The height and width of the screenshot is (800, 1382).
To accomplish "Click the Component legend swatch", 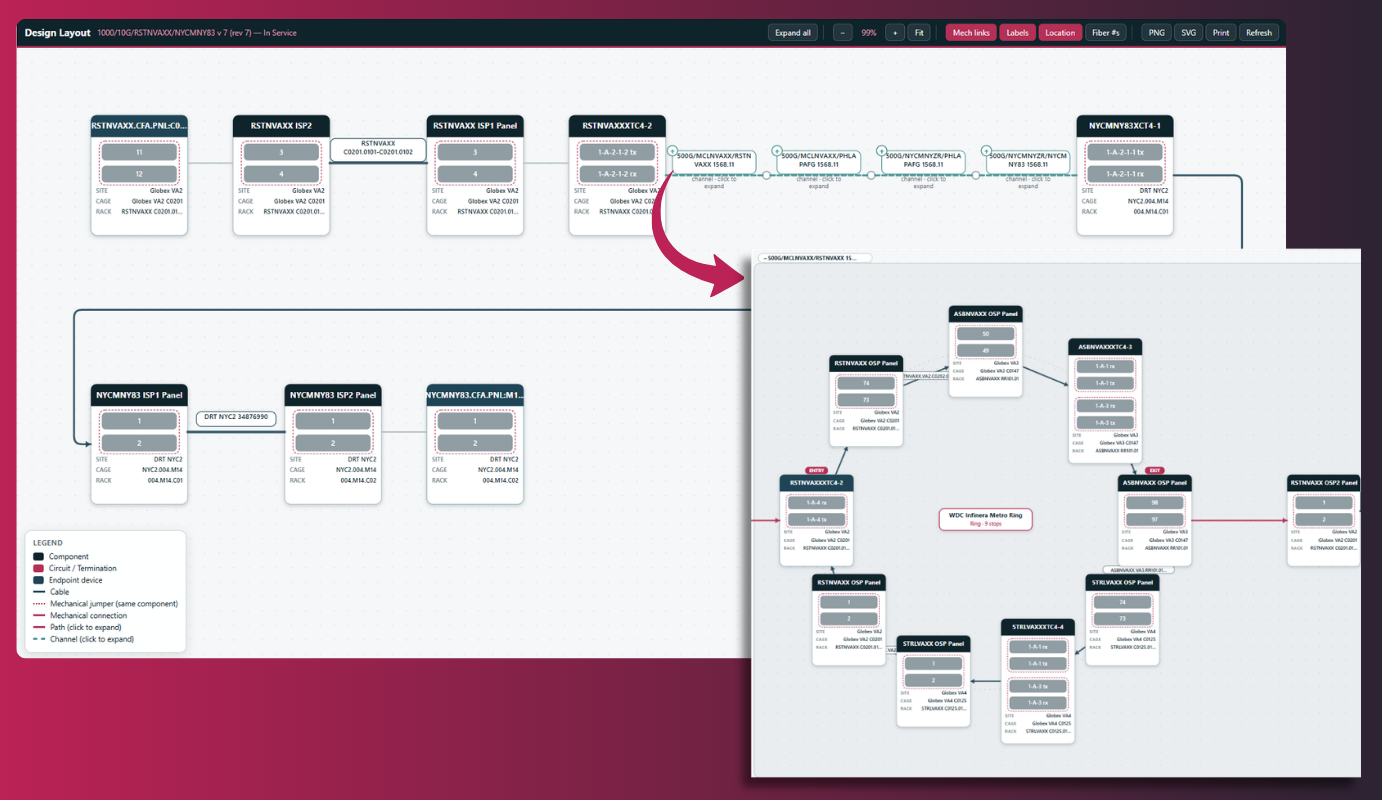I will 38,557.
